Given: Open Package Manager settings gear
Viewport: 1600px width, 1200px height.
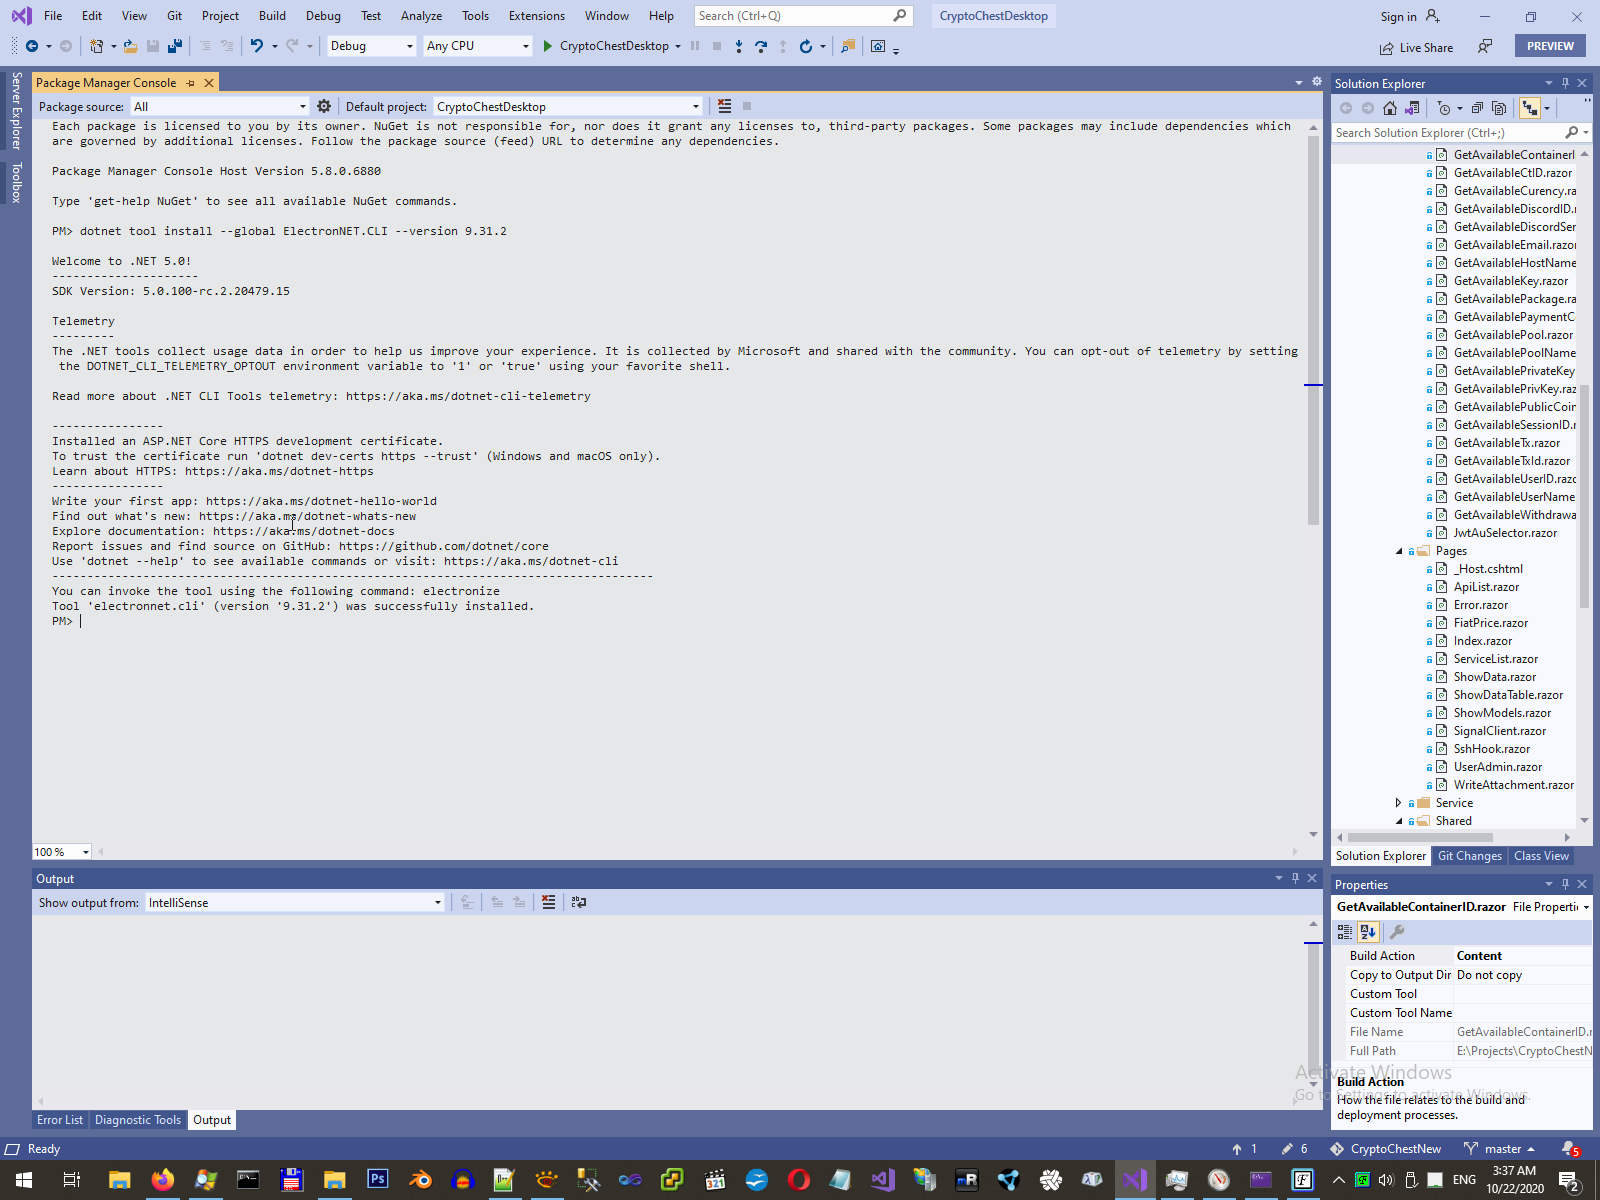Looking at the screenshot, I should 324,106.
